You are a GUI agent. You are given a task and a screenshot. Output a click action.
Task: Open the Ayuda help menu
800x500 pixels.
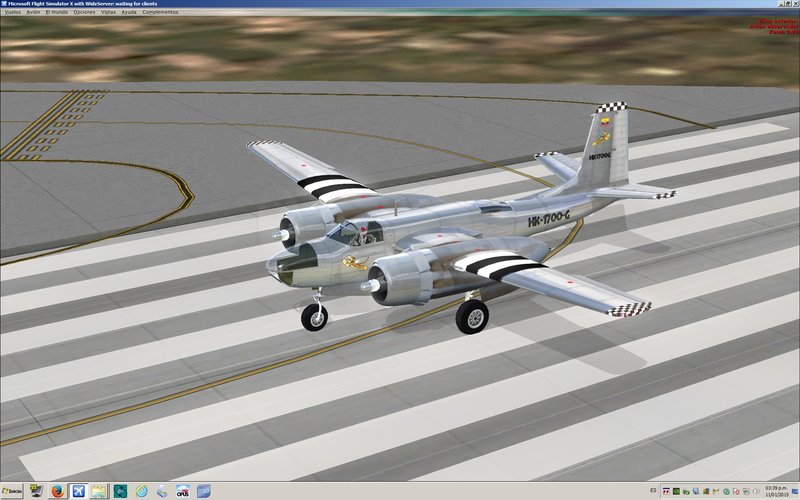tap(129, 12)
